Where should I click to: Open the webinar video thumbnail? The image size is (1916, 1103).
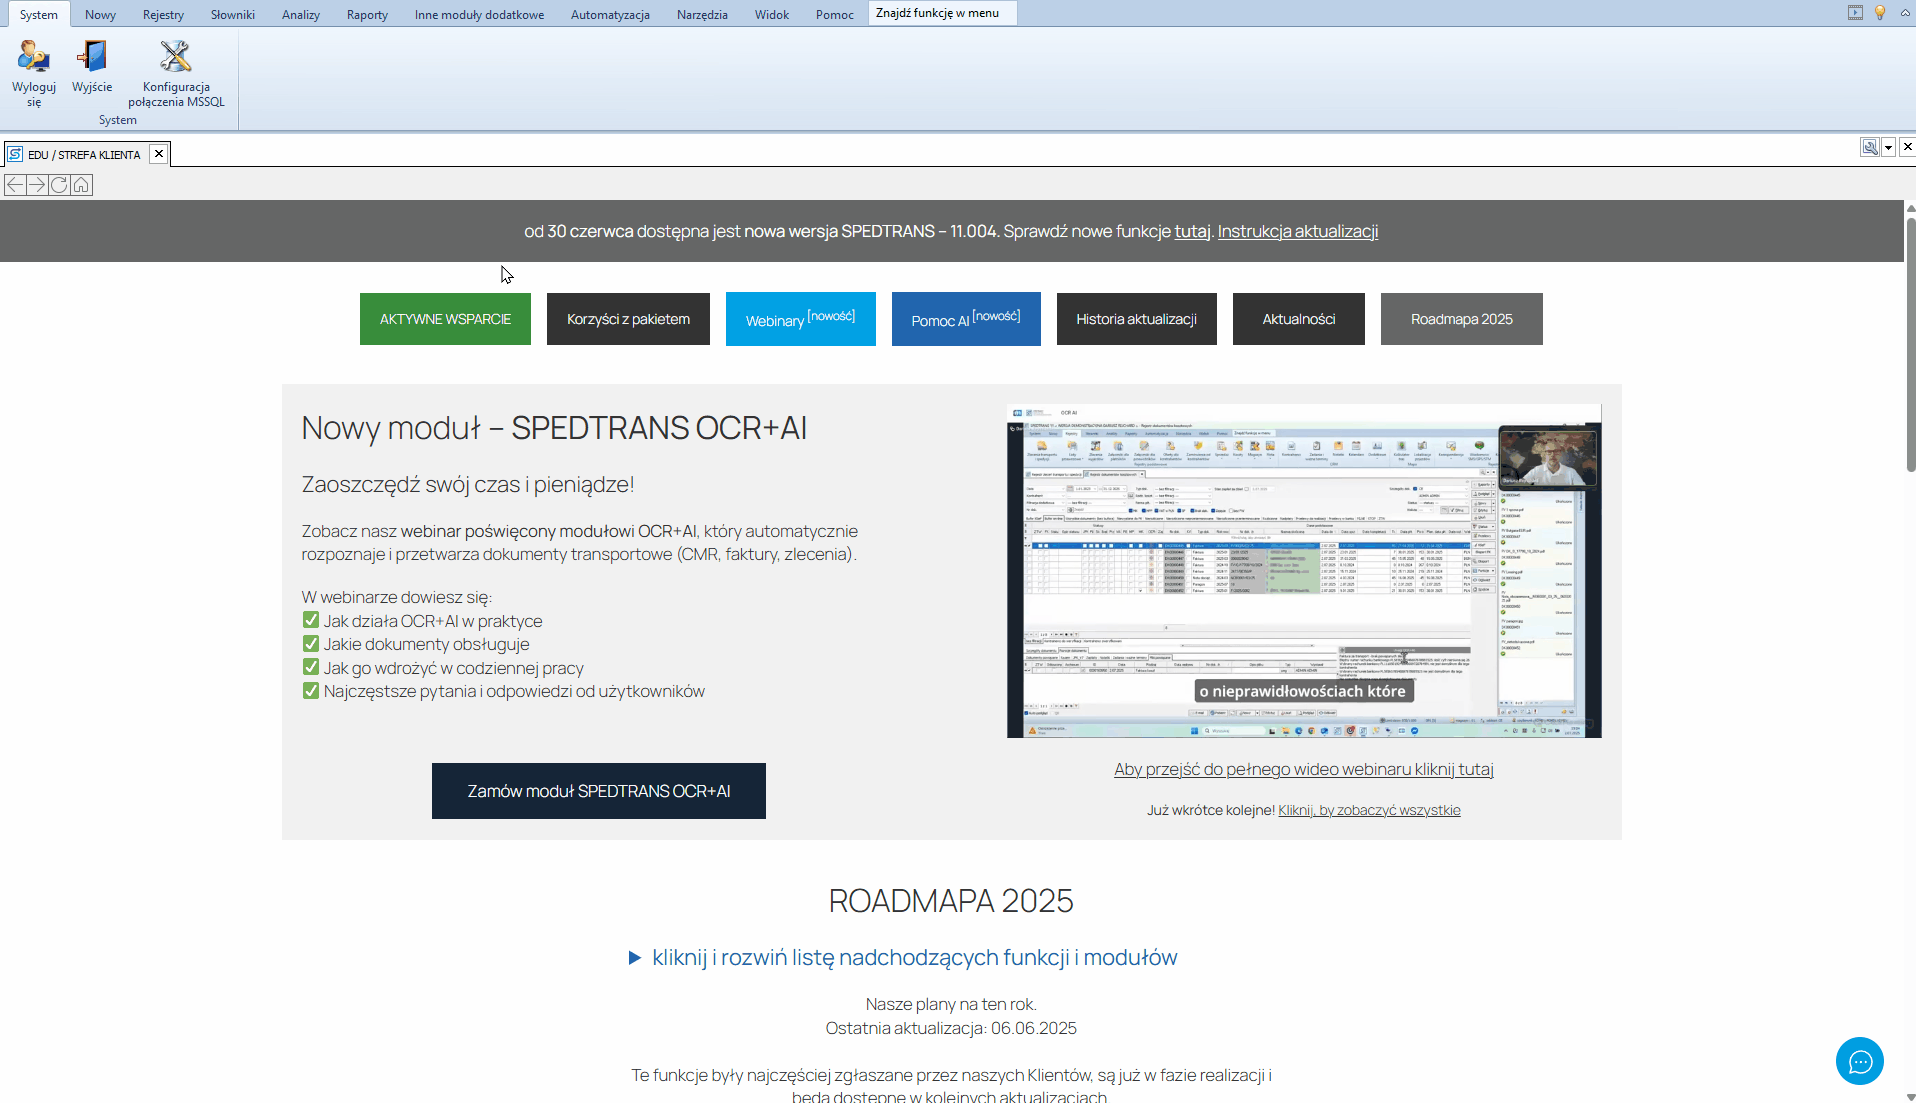(1303, 571)
